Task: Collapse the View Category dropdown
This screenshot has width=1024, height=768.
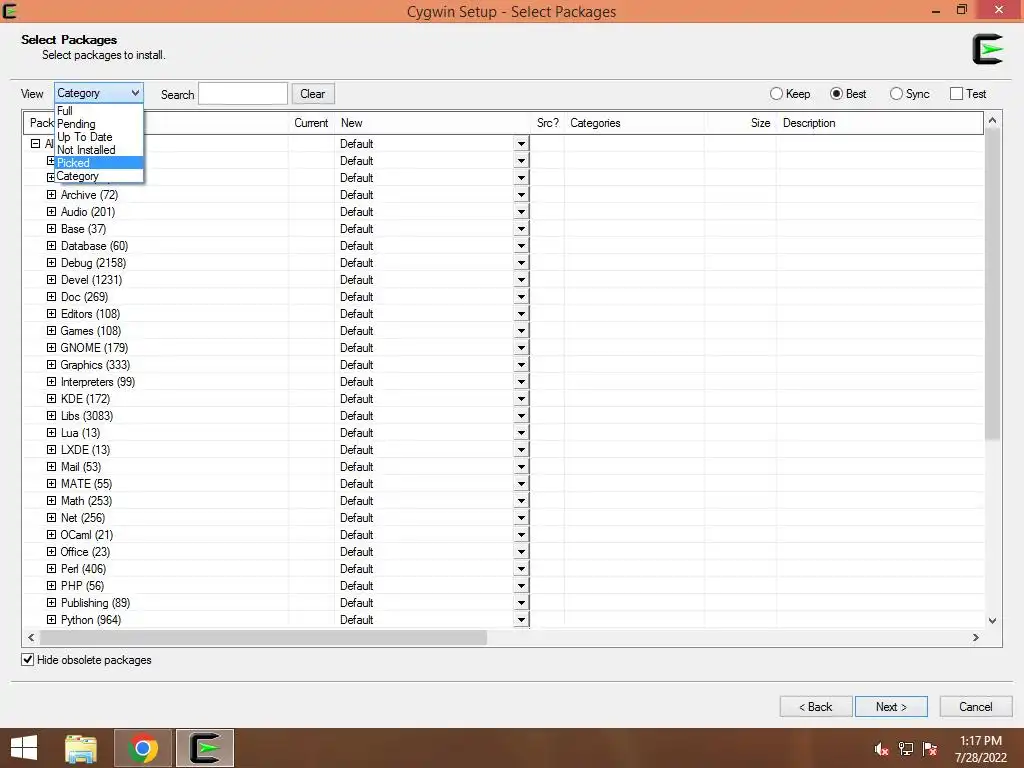Action: click(99, 93)
